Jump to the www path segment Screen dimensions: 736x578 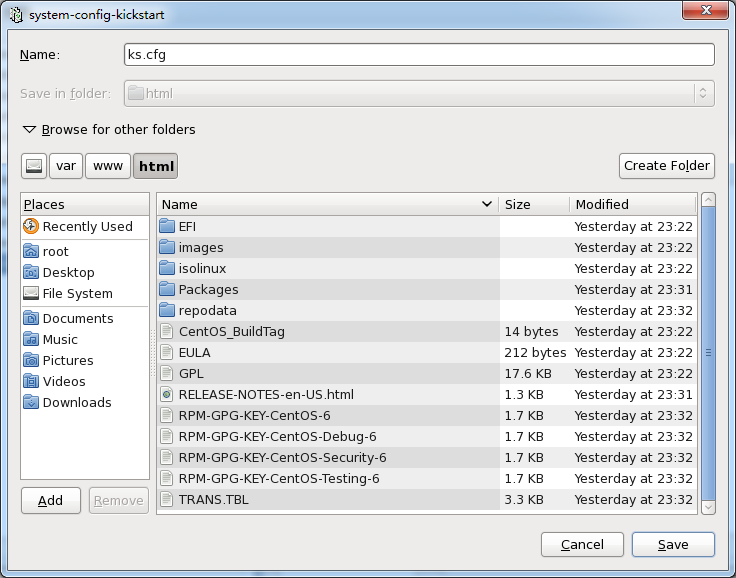pos(107,166)
